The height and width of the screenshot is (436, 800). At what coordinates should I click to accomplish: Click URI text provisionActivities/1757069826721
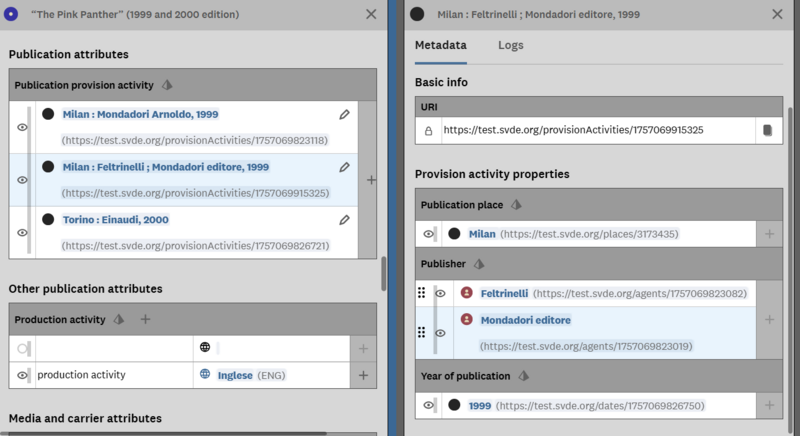[x=195, y=246]
